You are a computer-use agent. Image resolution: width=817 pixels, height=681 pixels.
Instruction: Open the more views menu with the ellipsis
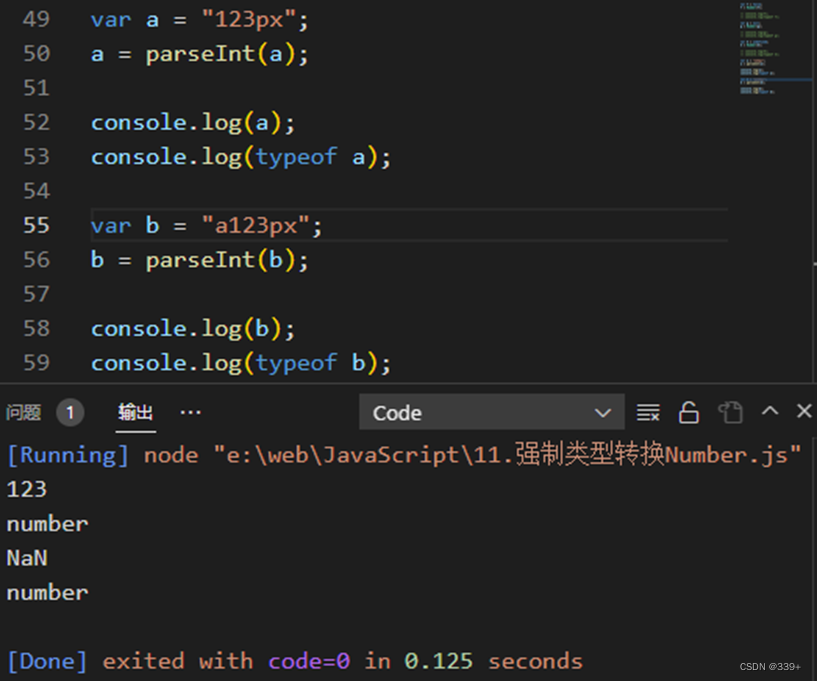coord(190,411)
